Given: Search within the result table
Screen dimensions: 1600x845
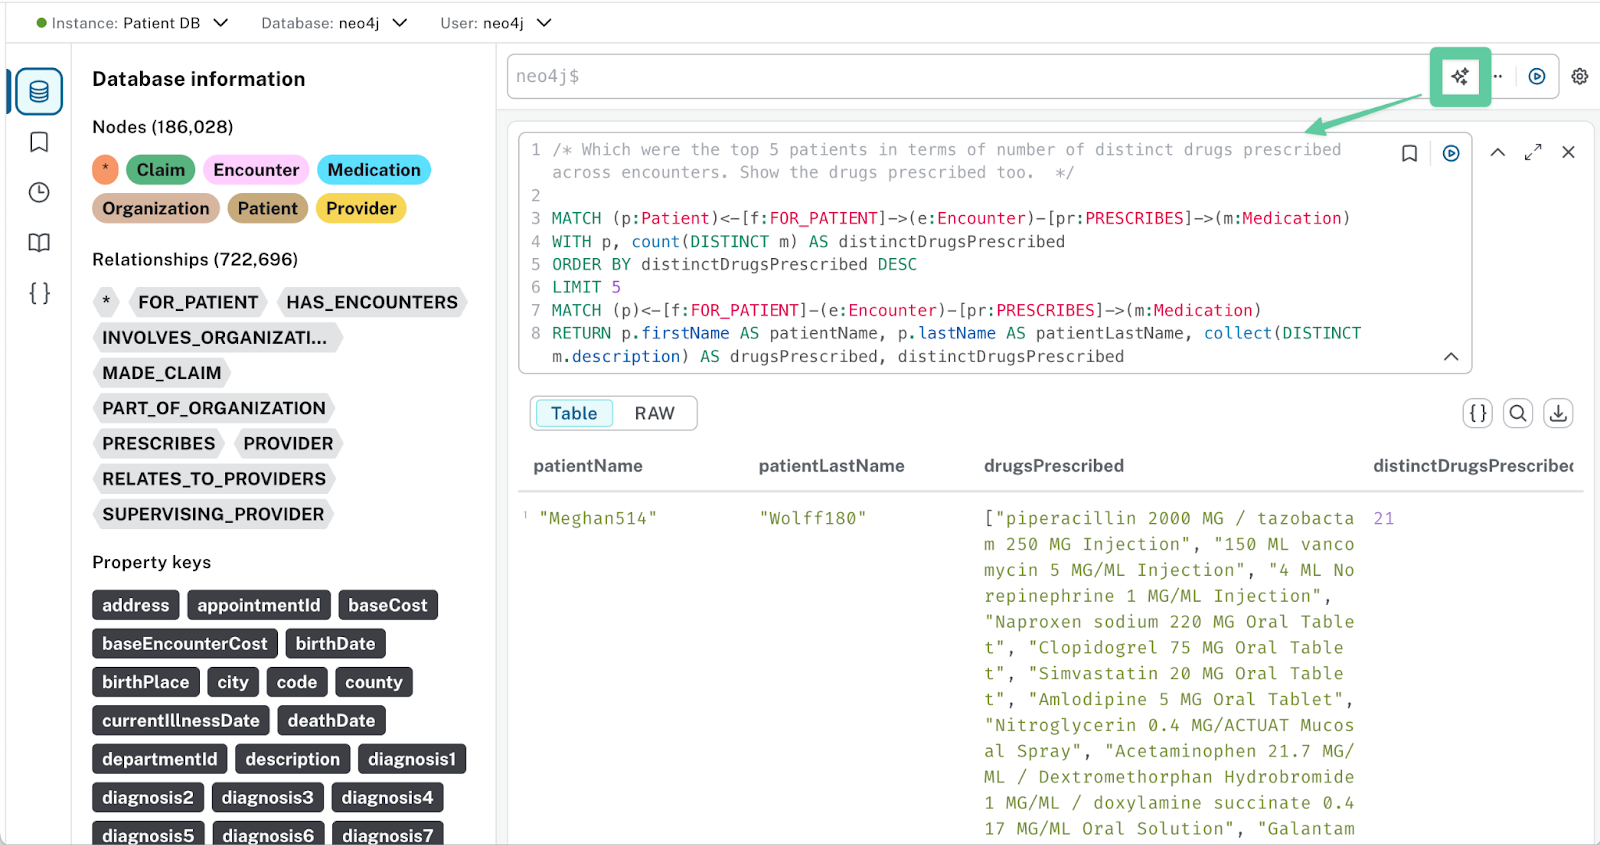Looking at the screenshot, I should pyautogui.click(x=1518, y=413).
